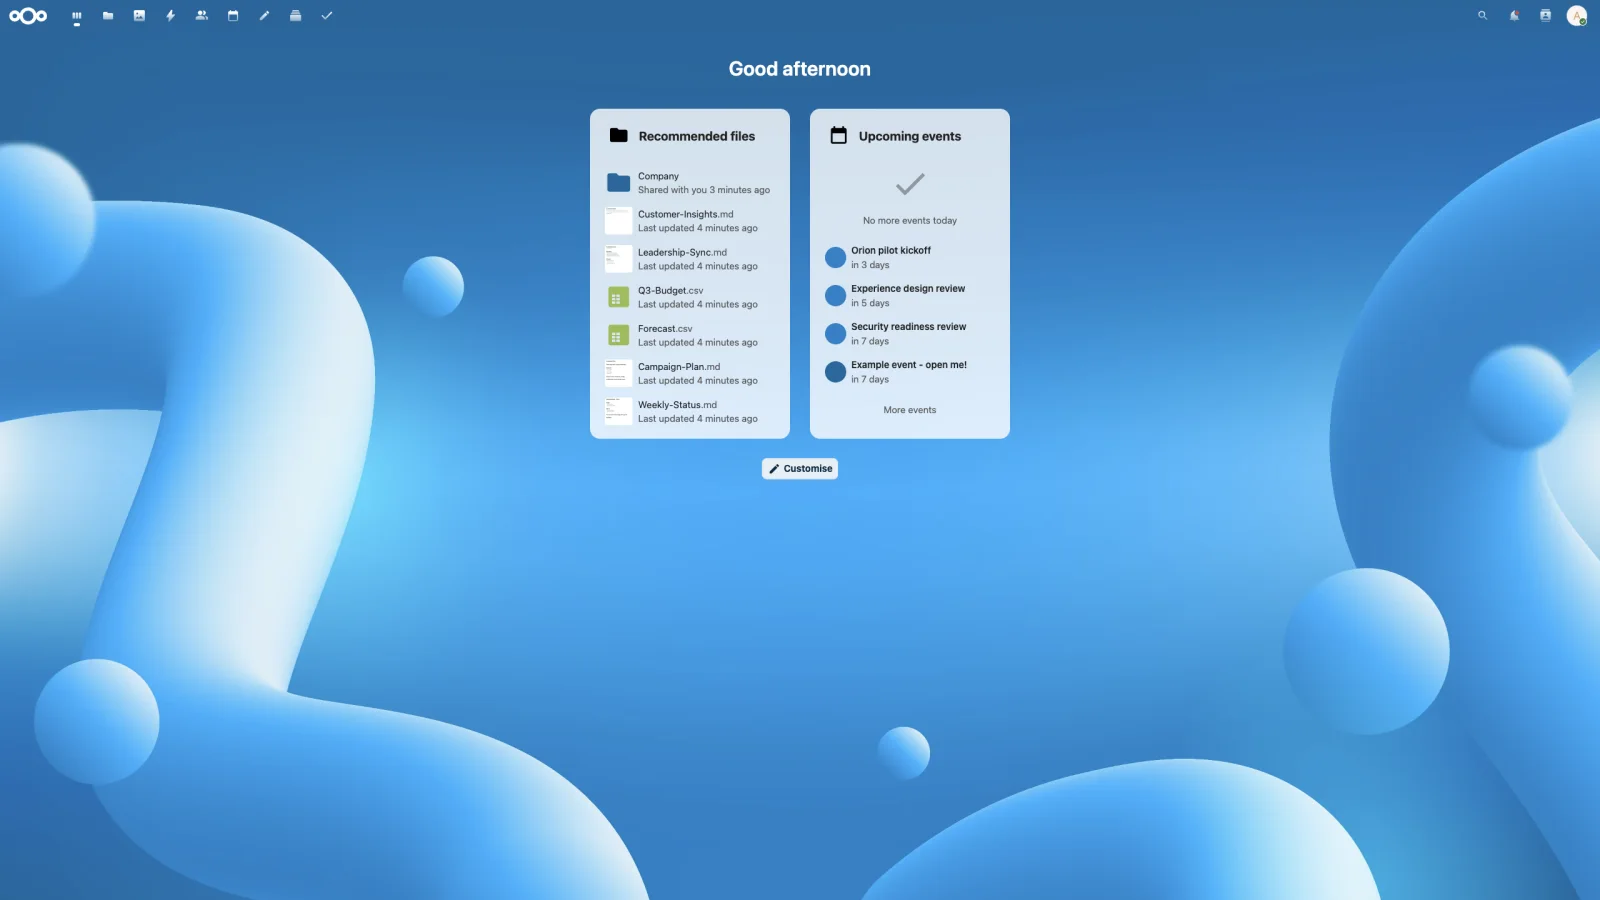Open the Files app

coord(108,16)
